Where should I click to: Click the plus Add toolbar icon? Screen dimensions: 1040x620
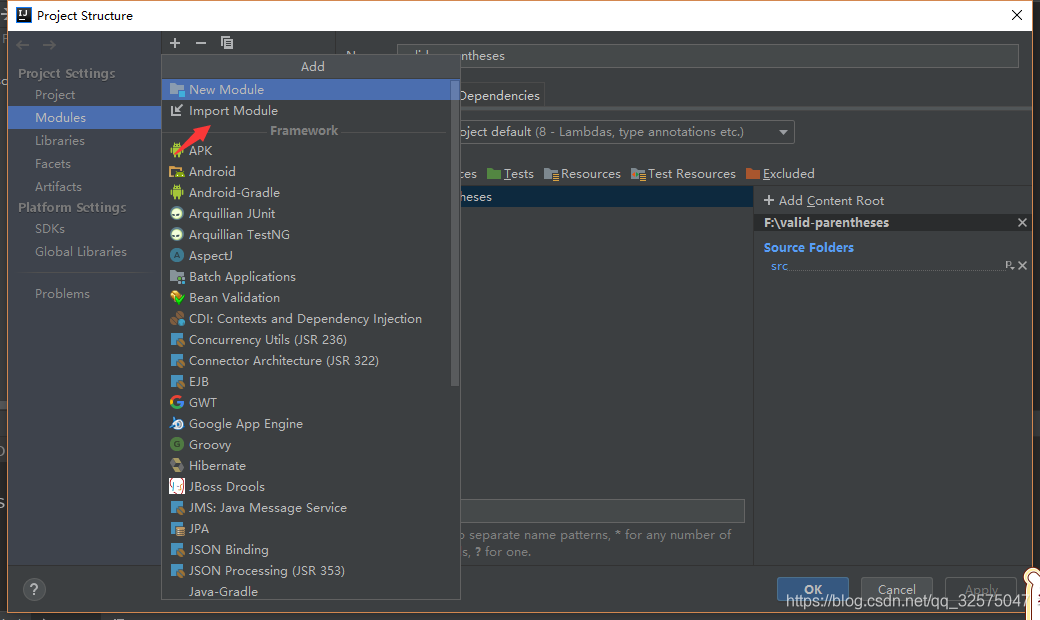(175, 43)
